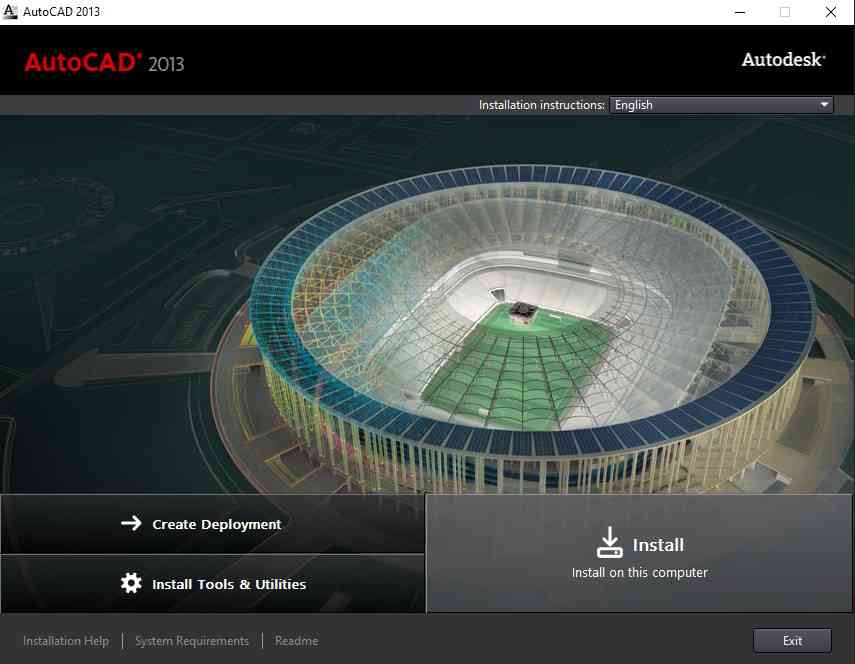855x664 pixels.
Task: Select the English language combo box
Action: pyautogui.click(x=721, y=105)
